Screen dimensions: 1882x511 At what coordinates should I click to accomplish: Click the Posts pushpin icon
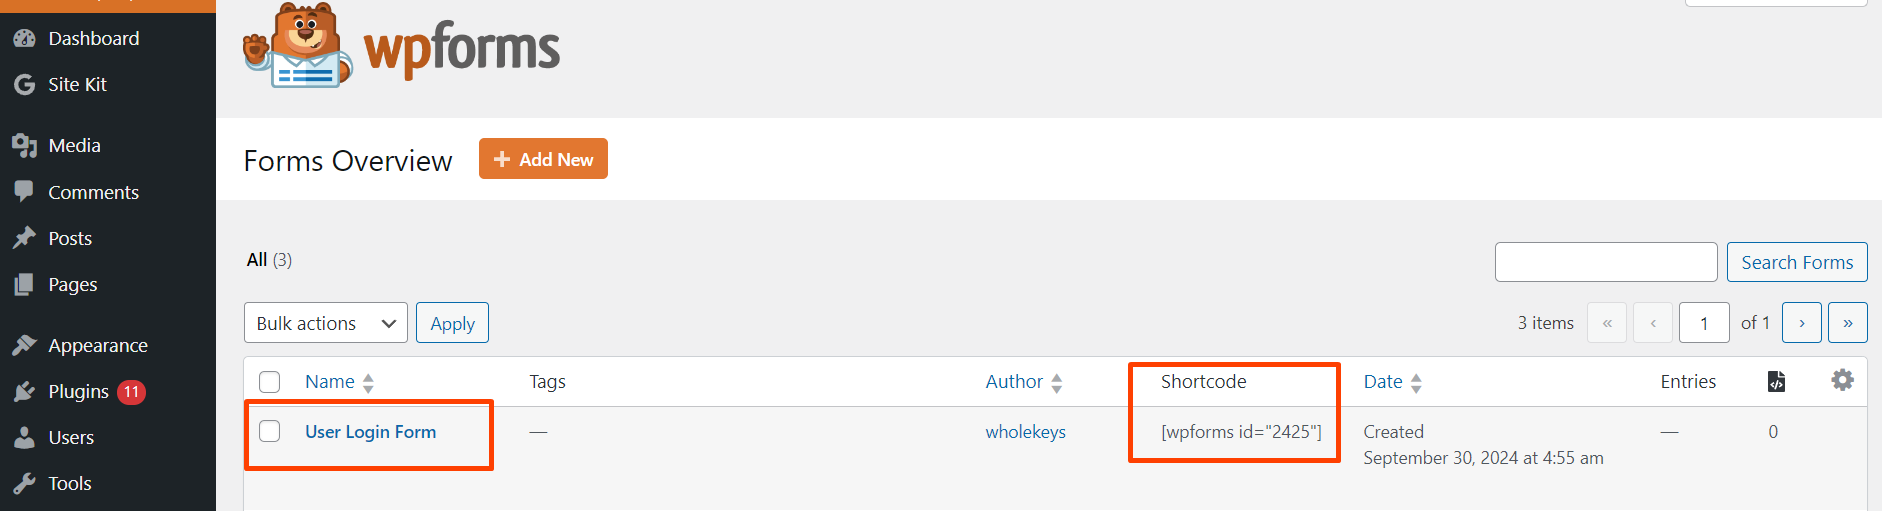pyautogui.click(x=24, y=238)
